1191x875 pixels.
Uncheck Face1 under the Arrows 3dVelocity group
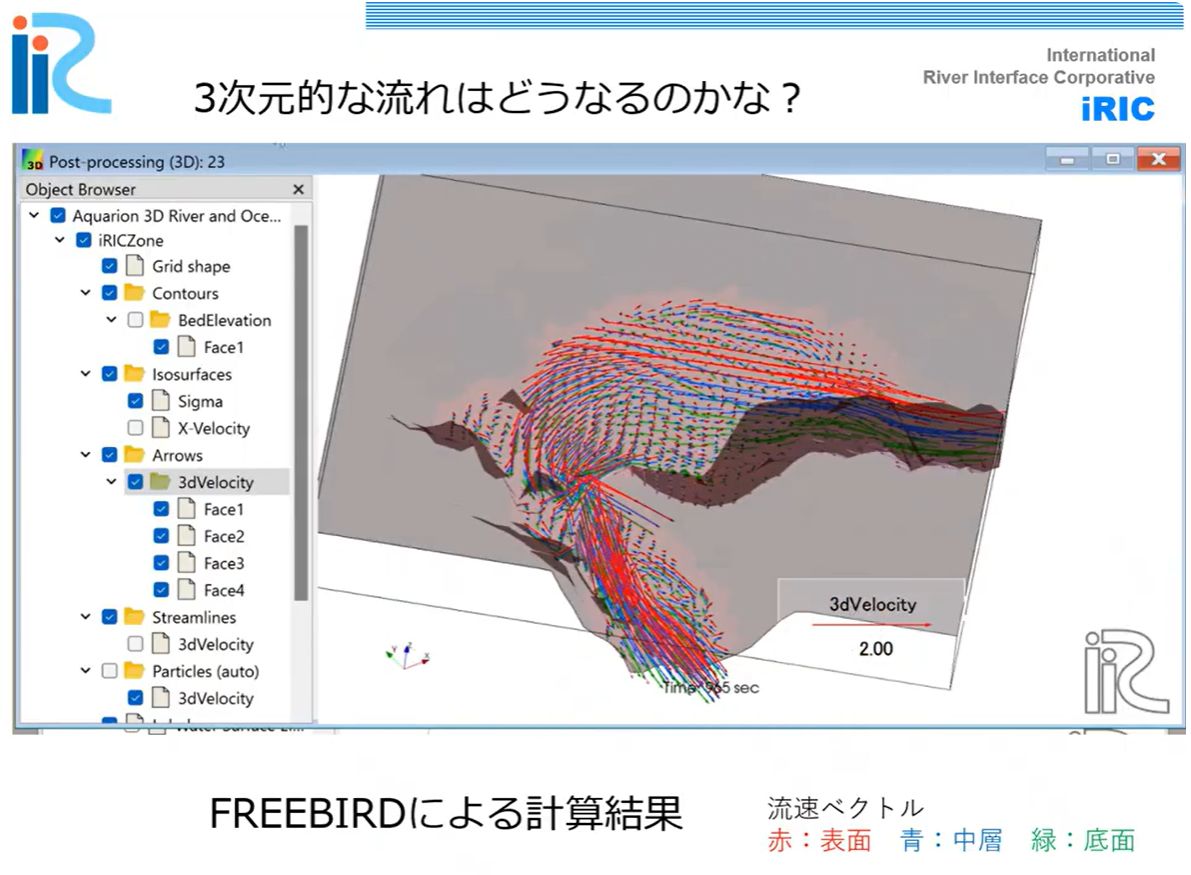160,509
